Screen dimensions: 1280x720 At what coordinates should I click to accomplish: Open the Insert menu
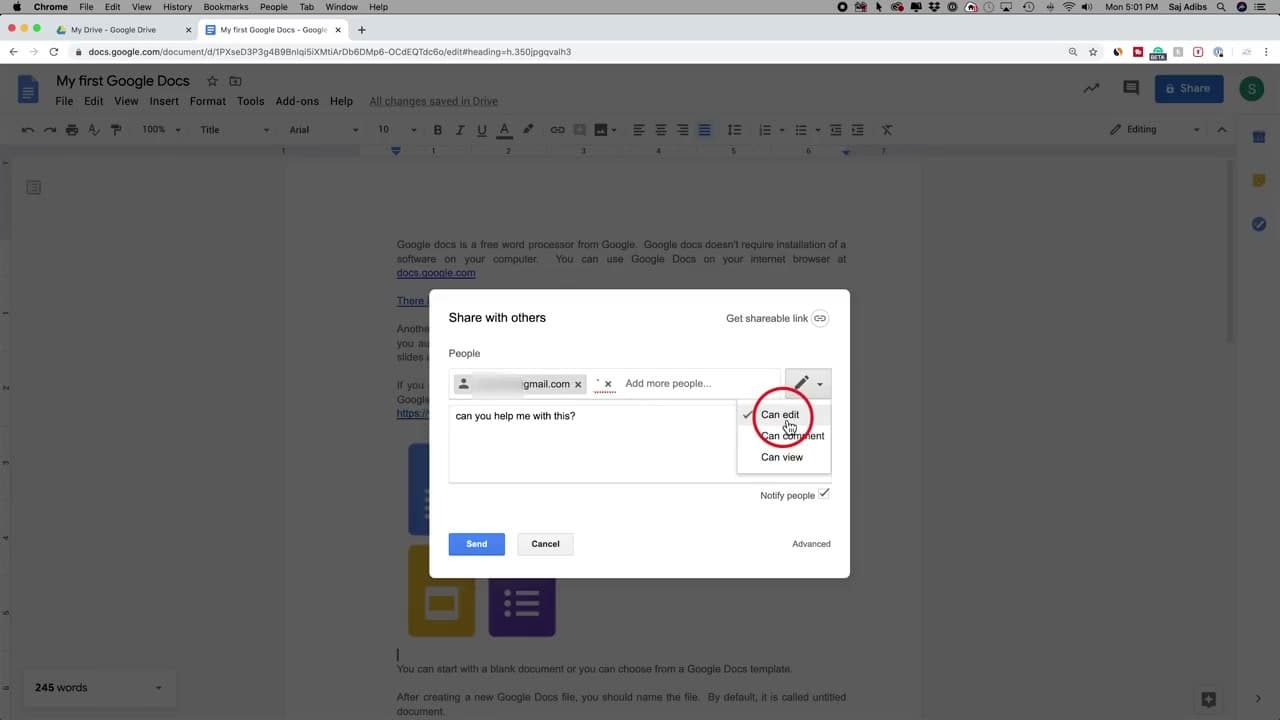point(164,101)
